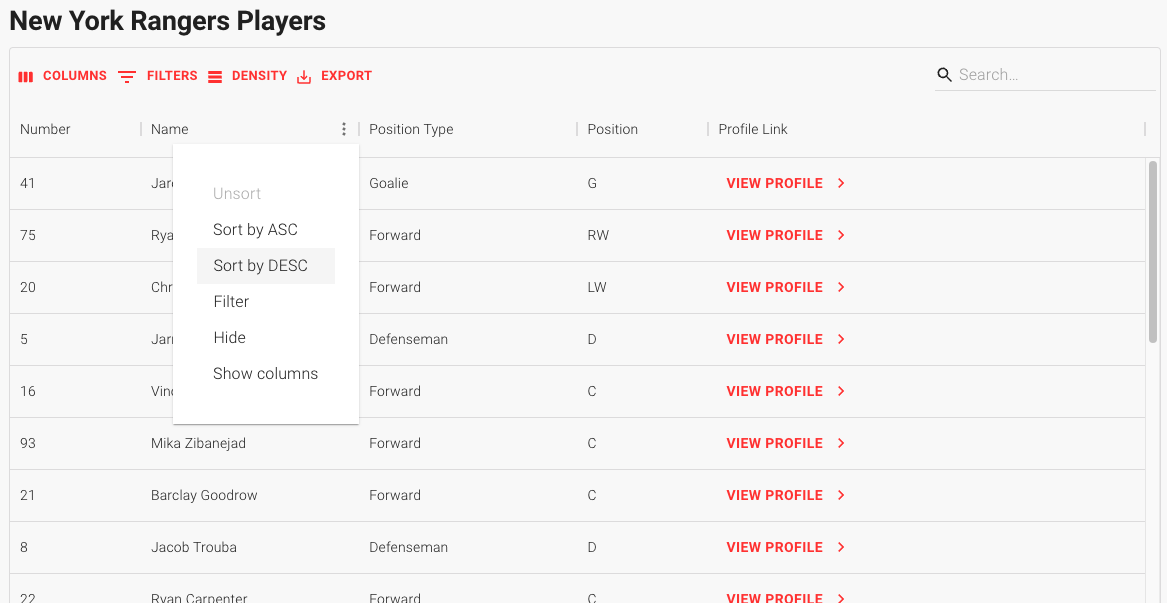Click the EXPORT download icon
Image resolution: width=1167 pixels, height=603 pixels.
(303, 76)
